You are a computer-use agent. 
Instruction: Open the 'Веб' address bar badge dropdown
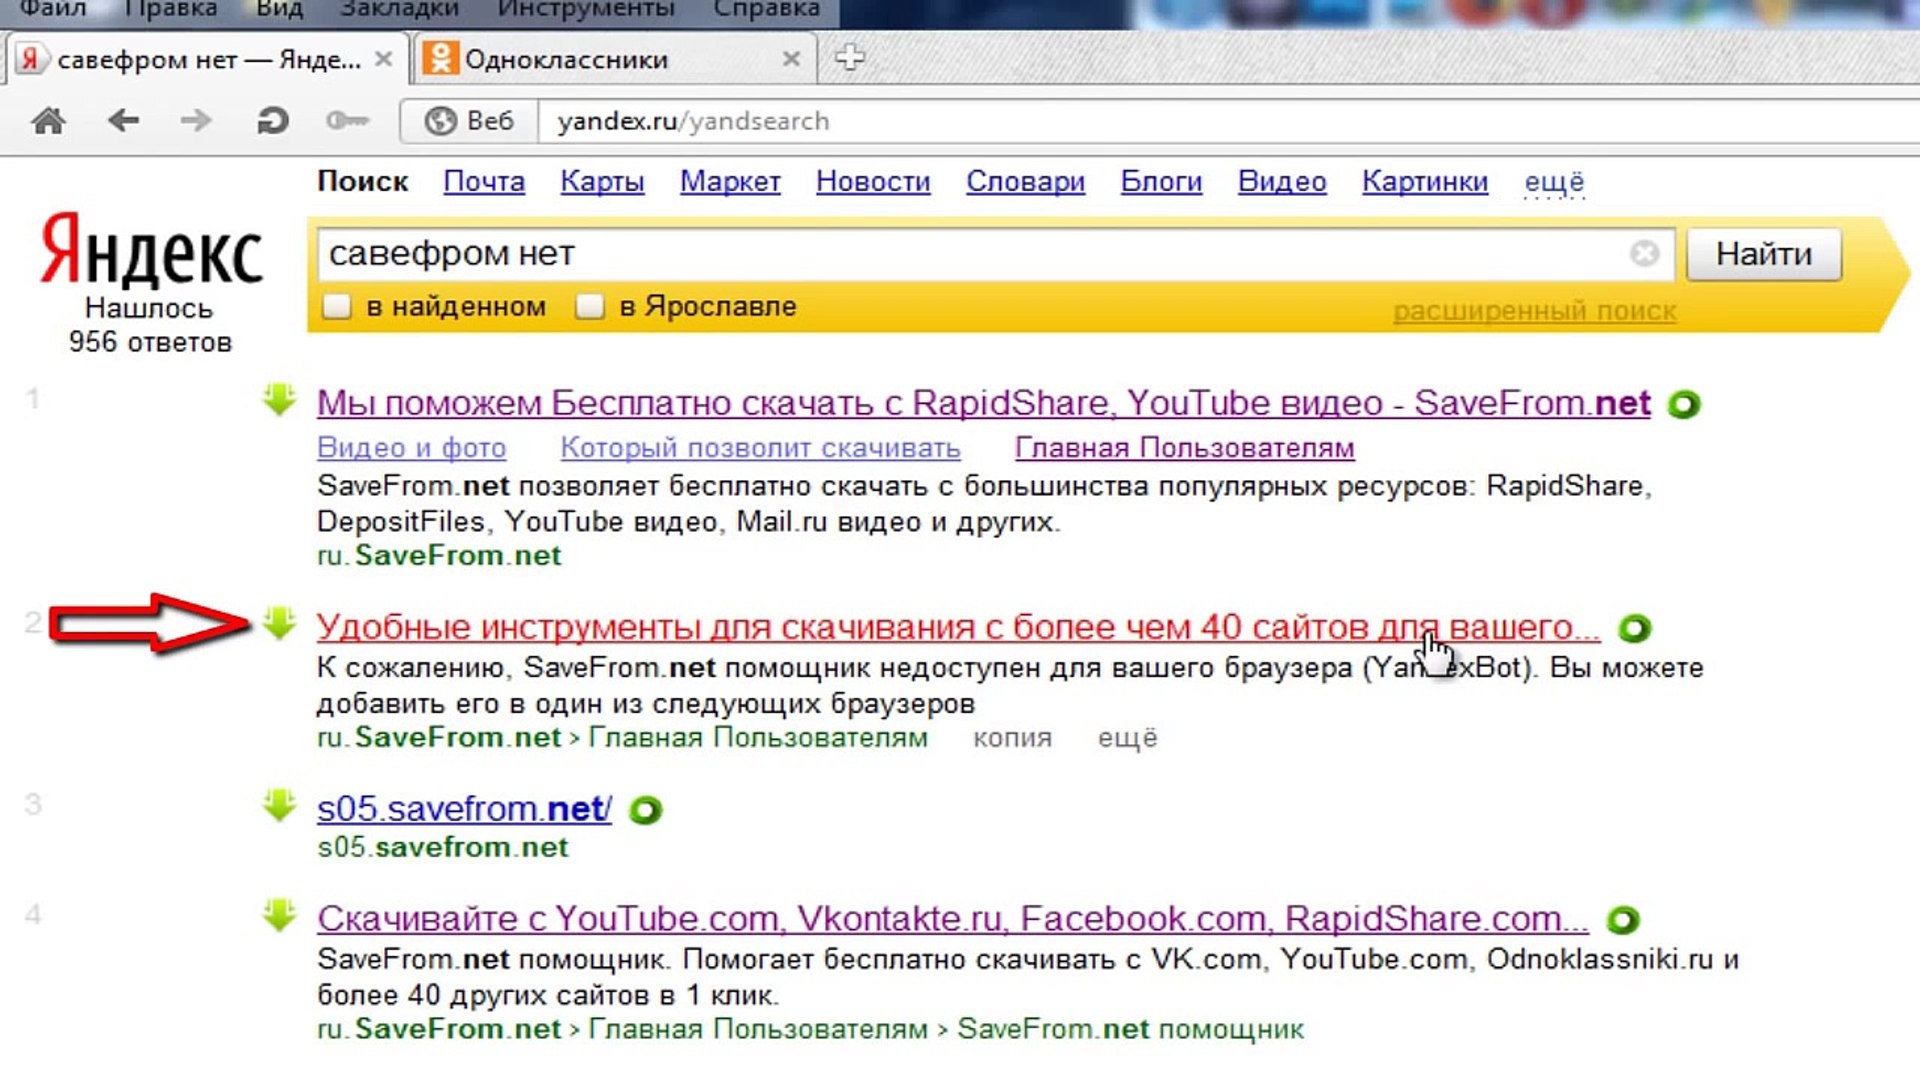470,121
